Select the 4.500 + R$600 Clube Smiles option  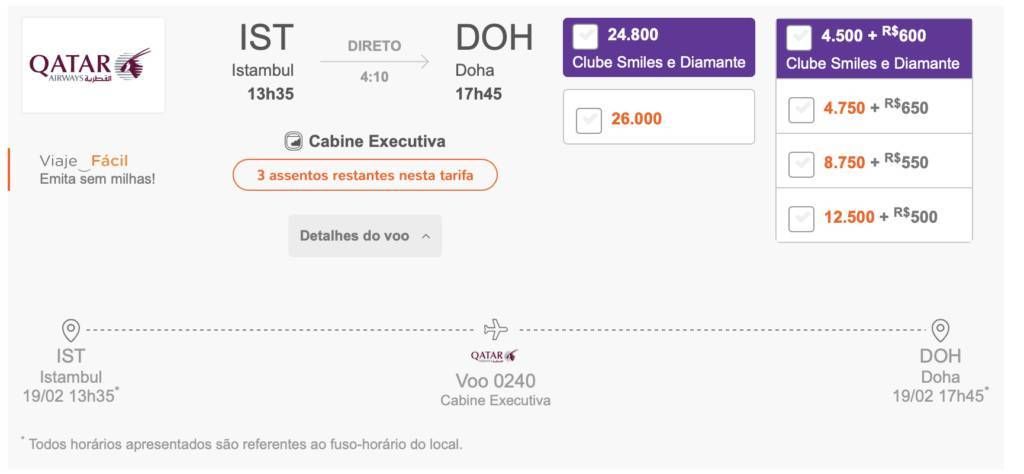tap(799, 38)
